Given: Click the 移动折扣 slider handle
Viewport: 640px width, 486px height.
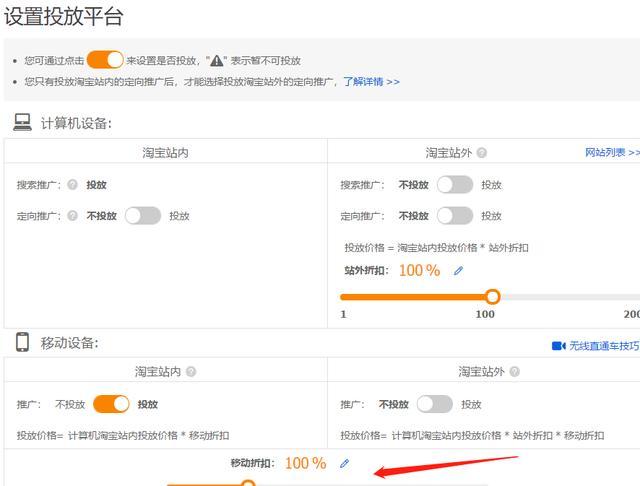Looking at the screenshot, I should 248,483.
